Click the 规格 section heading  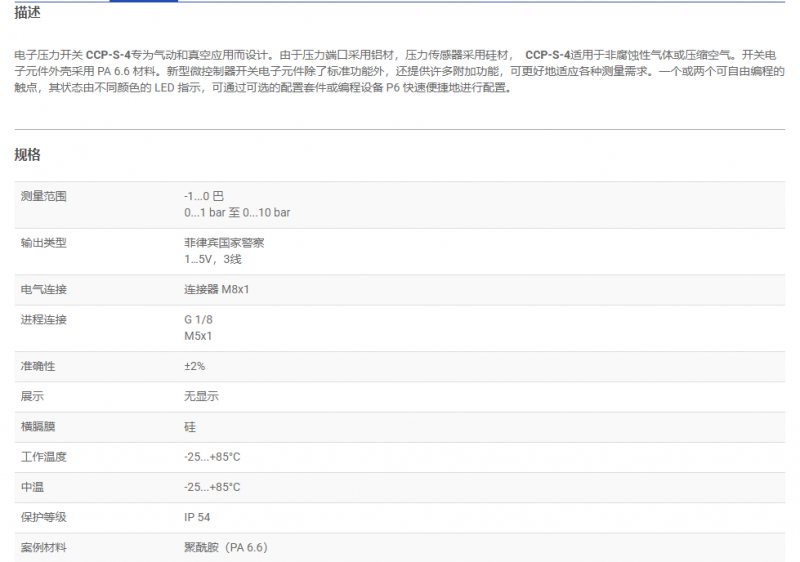click(28, 155)
